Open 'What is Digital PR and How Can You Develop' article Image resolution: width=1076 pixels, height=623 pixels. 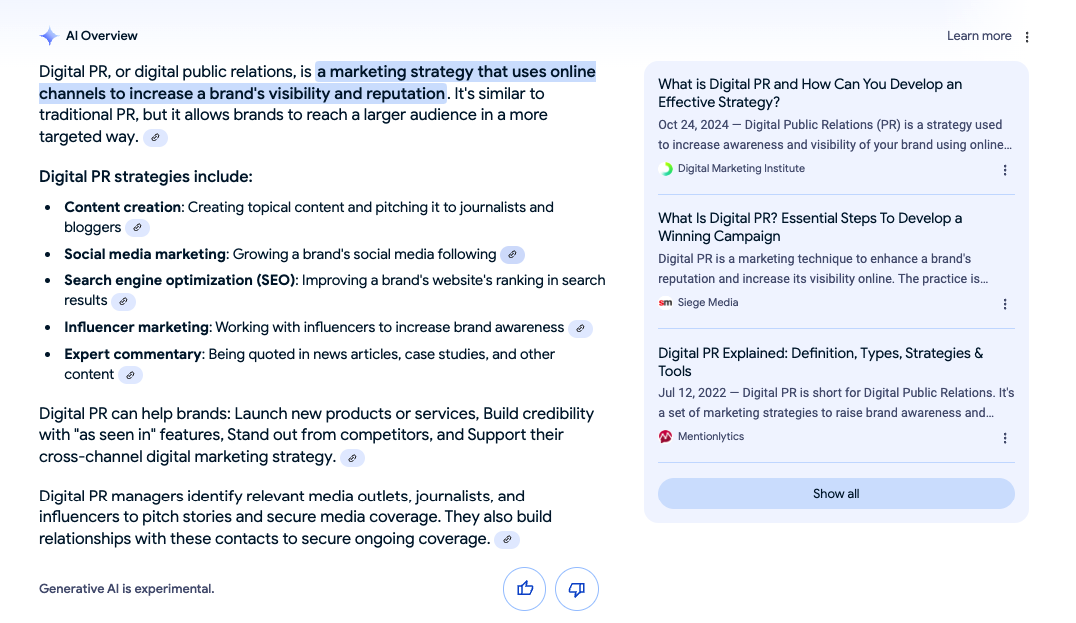coord(809,93)
